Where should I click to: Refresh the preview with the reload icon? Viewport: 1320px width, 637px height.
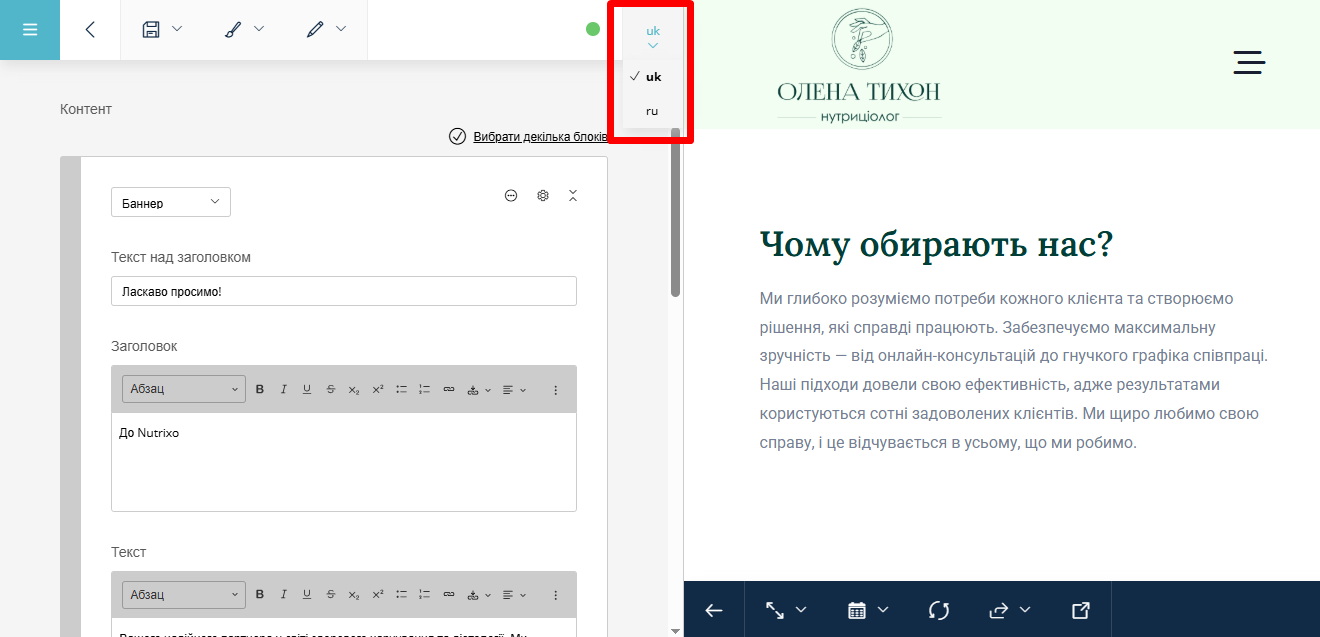(938, 610)
